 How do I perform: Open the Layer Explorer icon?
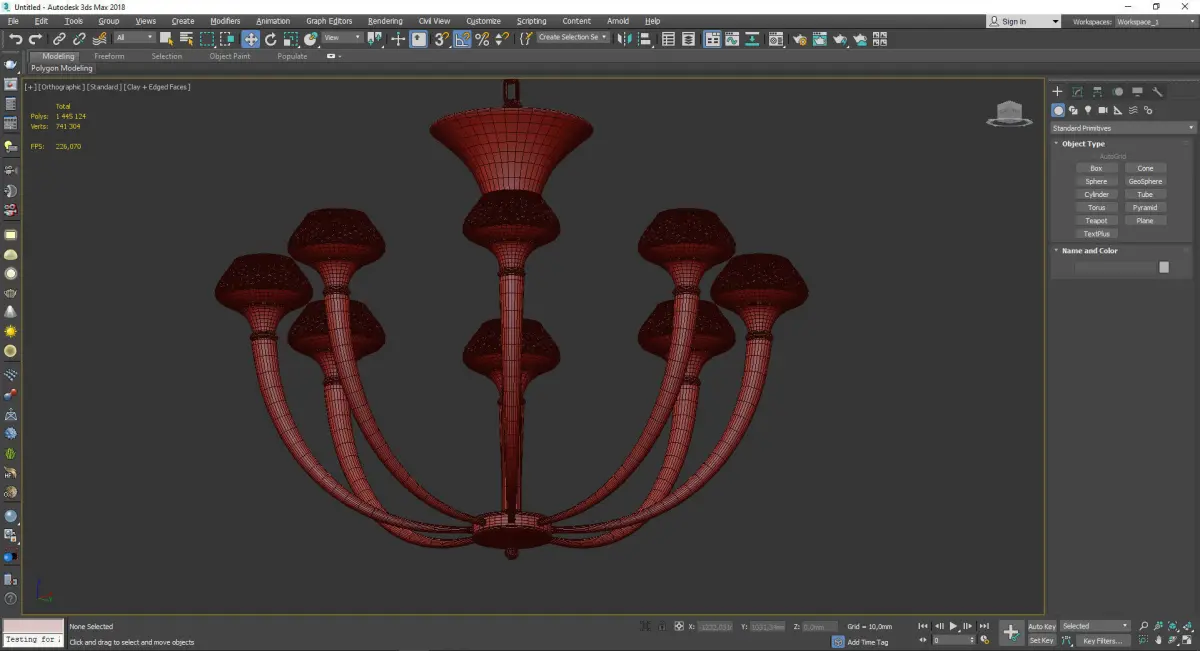(688, 39)
